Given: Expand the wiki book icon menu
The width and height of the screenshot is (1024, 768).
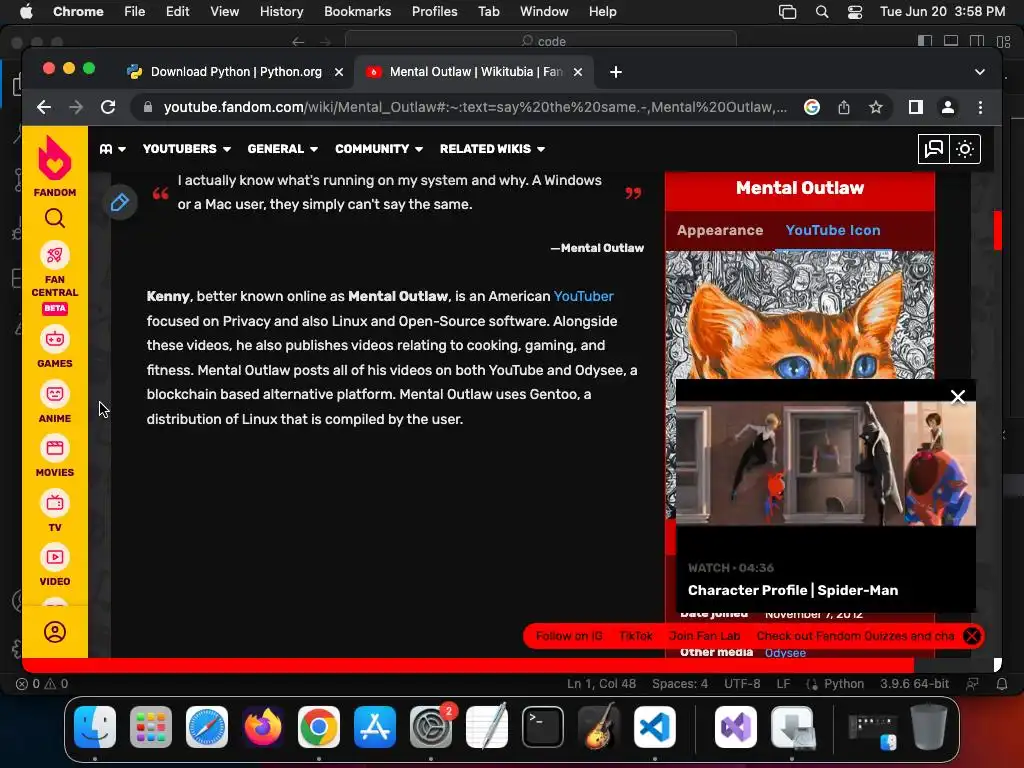Looking at the screenshot, I should [112, 149].
